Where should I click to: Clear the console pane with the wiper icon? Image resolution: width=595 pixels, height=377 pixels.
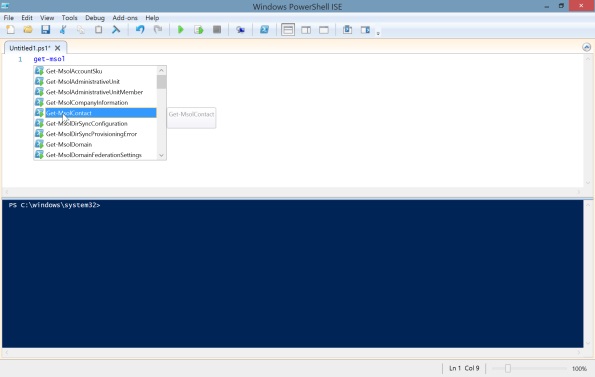coord(116,30)
